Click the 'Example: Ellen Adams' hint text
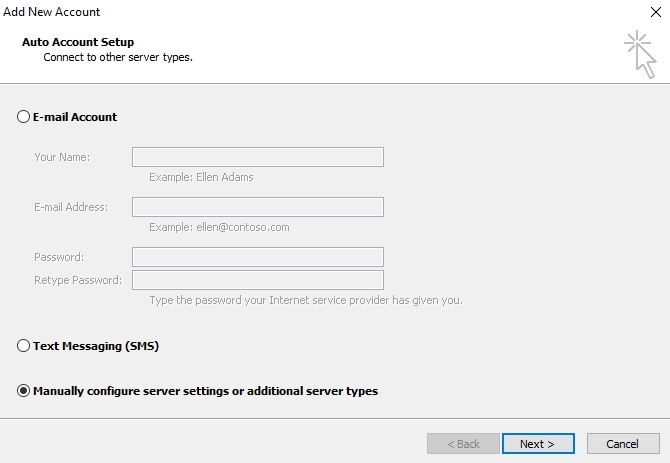The height and width of the screenshot is (463, 670). coord(201,177)
